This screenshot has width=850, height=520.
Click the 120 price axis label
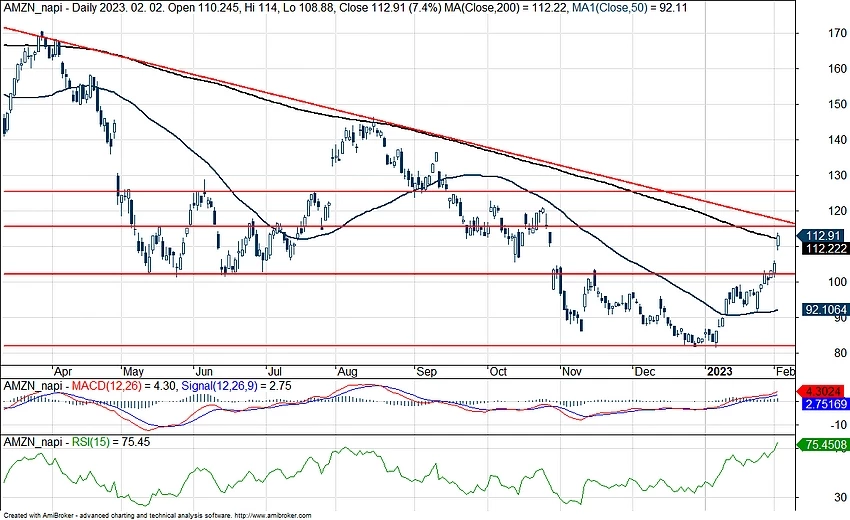coord(837,211)
